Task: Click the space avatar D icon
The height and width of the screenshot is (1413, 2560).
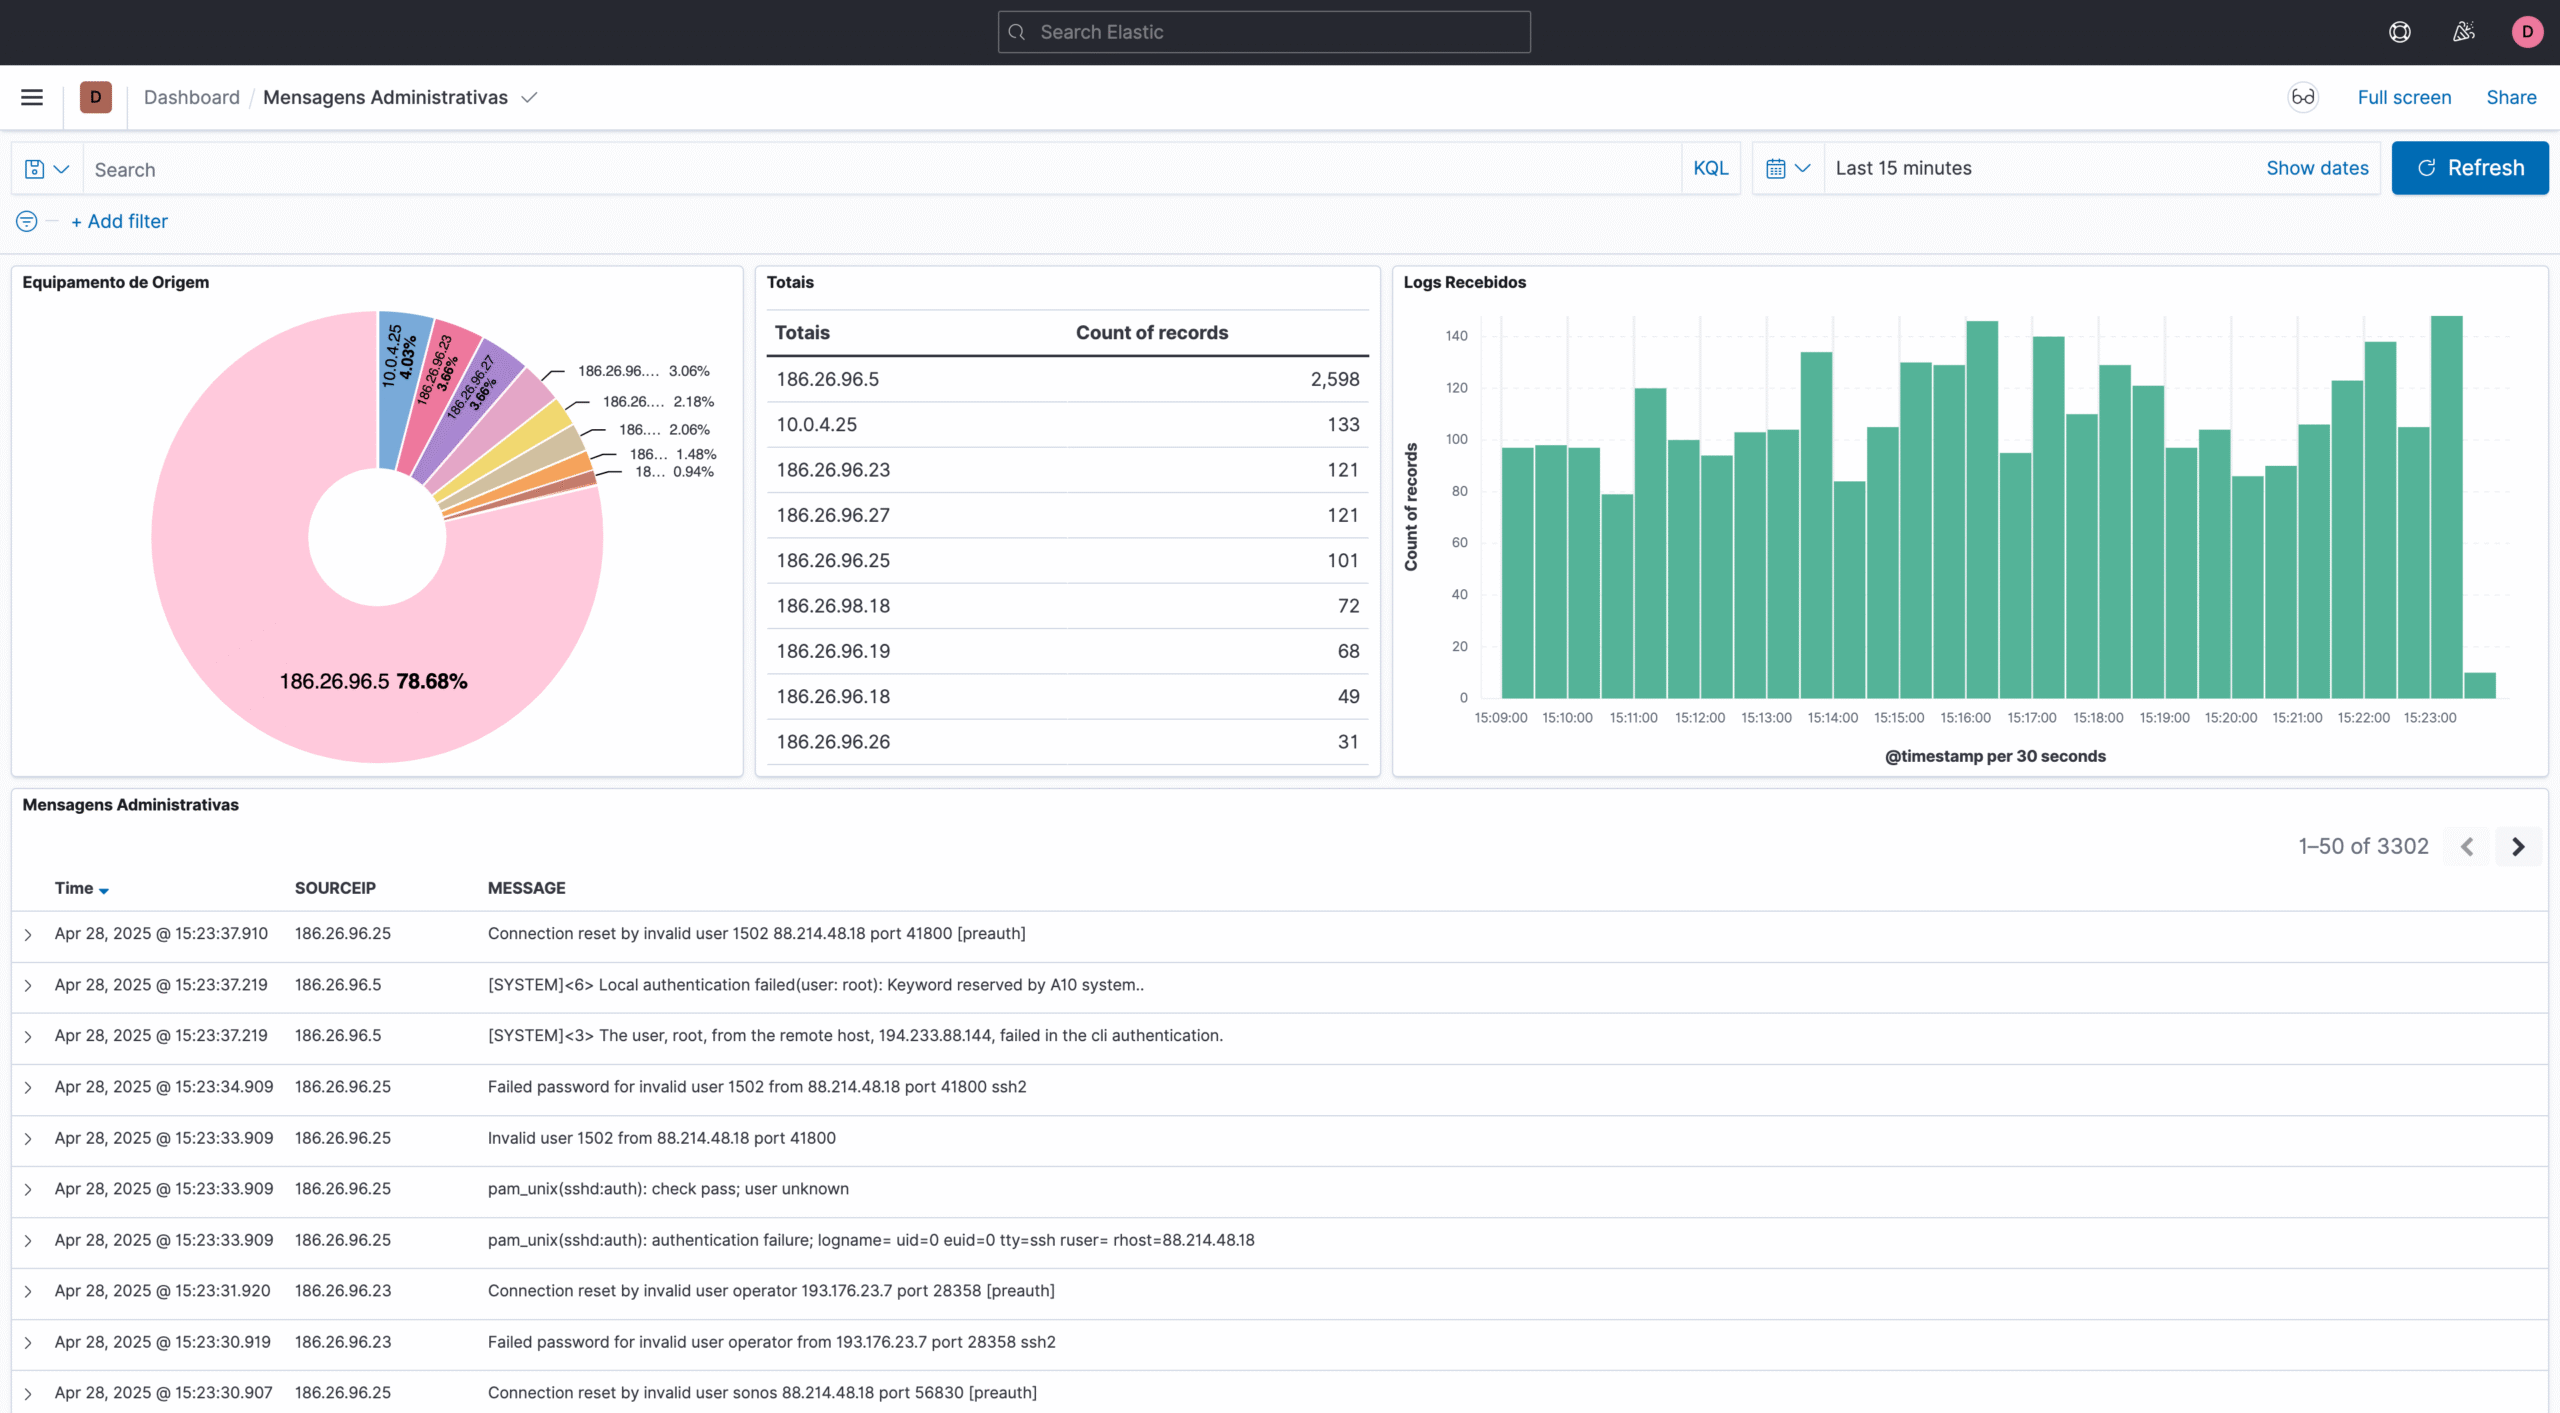Action: click(96, 97)
